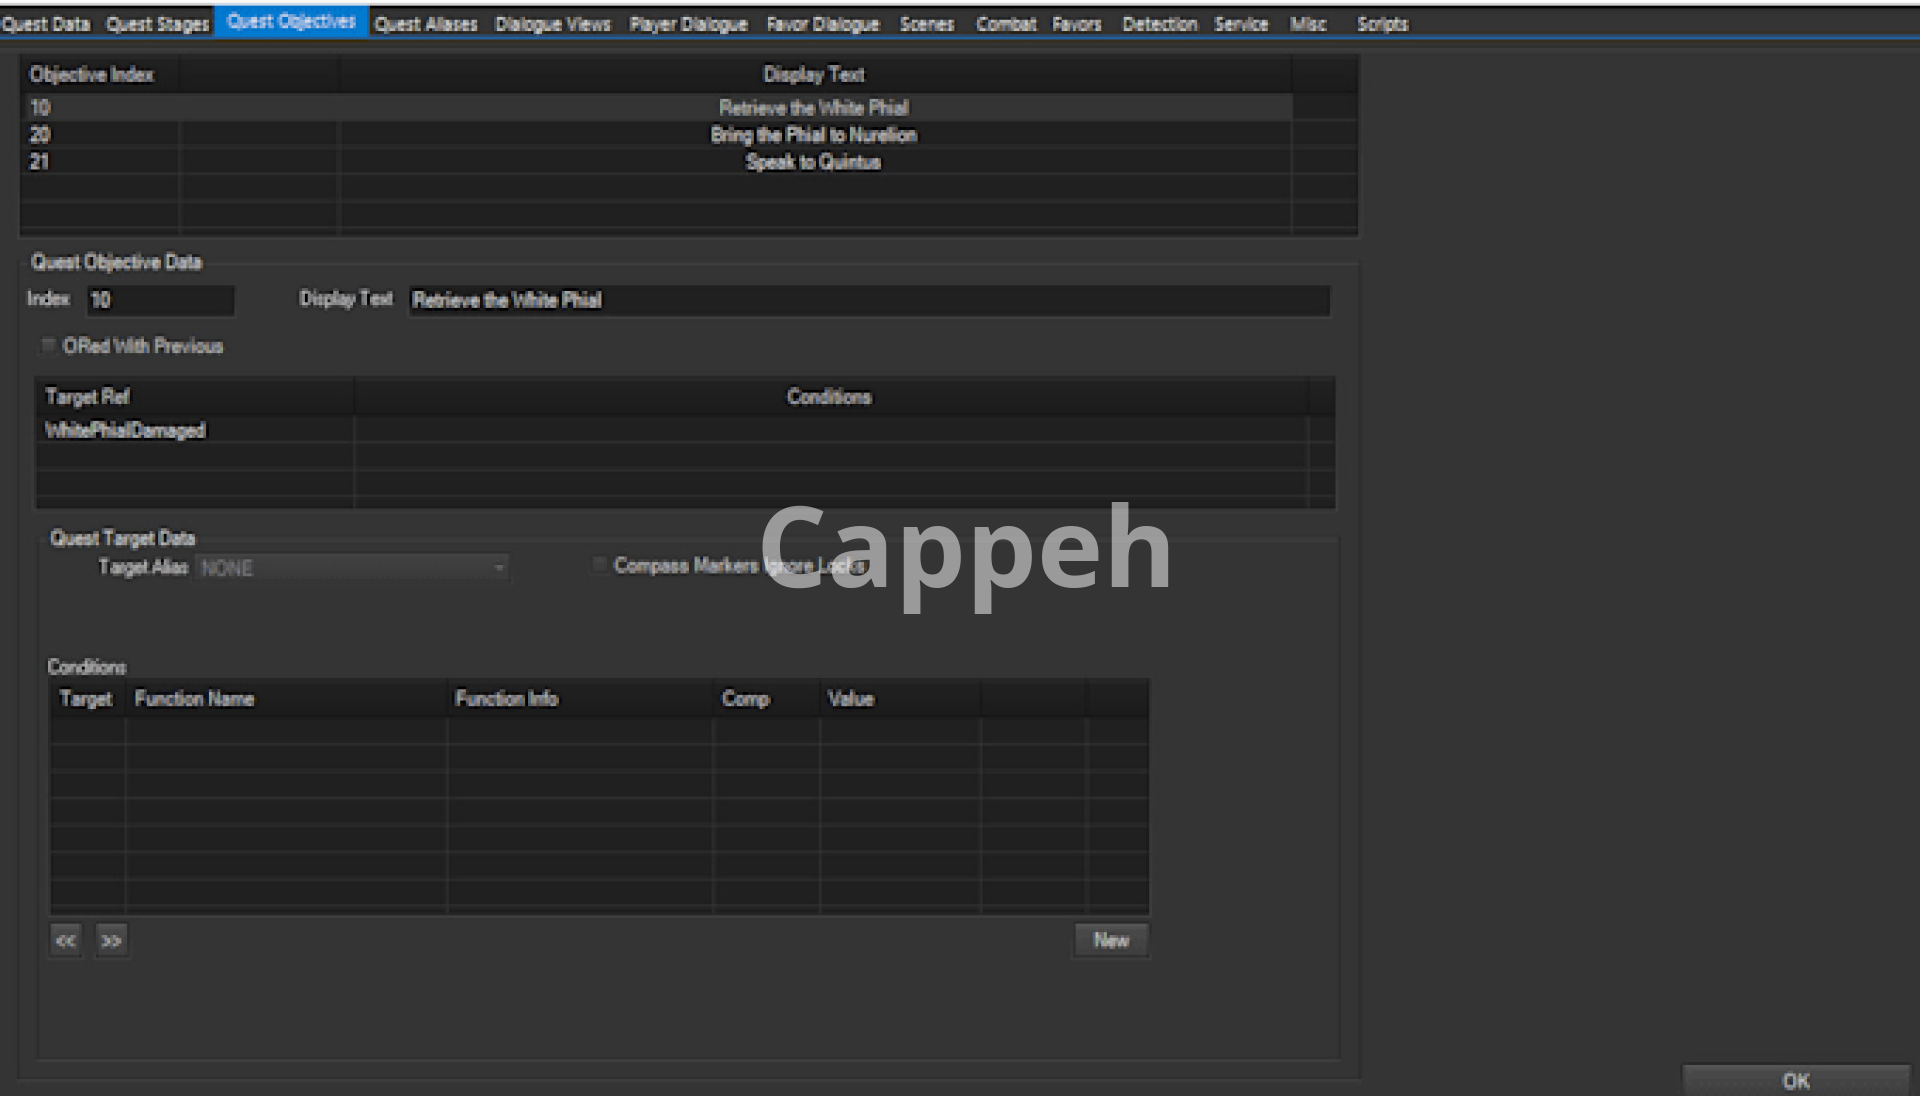Toggle Compass Markers Ignore Locks checkbox

coord(600,566)
